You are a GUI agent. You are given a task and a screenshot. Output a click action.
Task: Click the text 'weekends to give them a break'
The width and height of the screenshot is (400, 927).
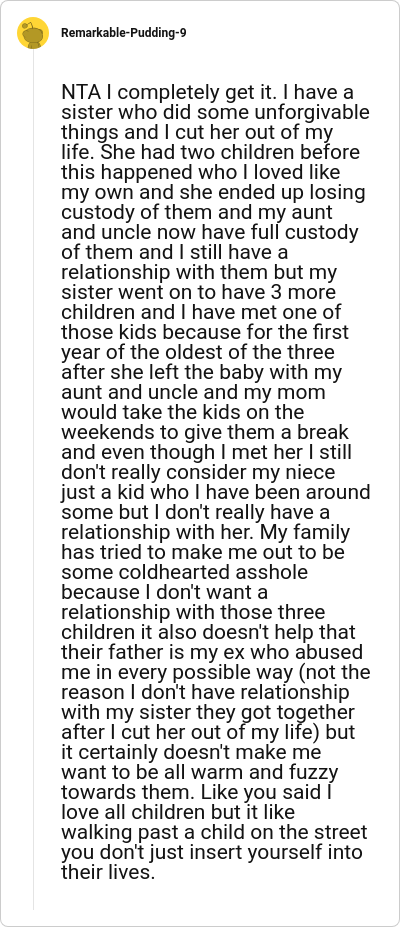pyautogui.click(x=205, y=432)
